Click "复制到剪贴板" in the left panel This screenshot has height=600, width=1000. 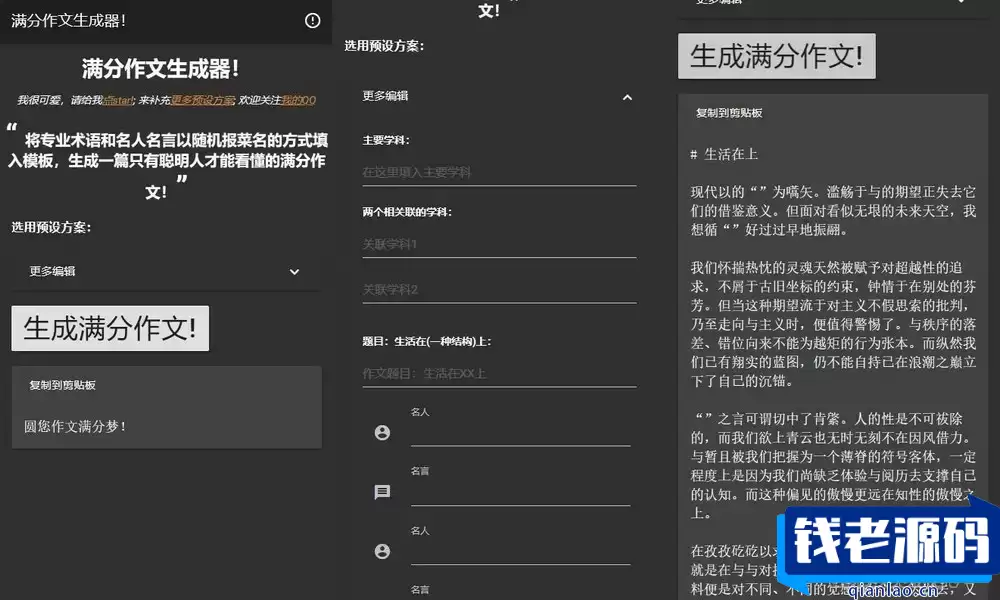[x=62, y=385]
